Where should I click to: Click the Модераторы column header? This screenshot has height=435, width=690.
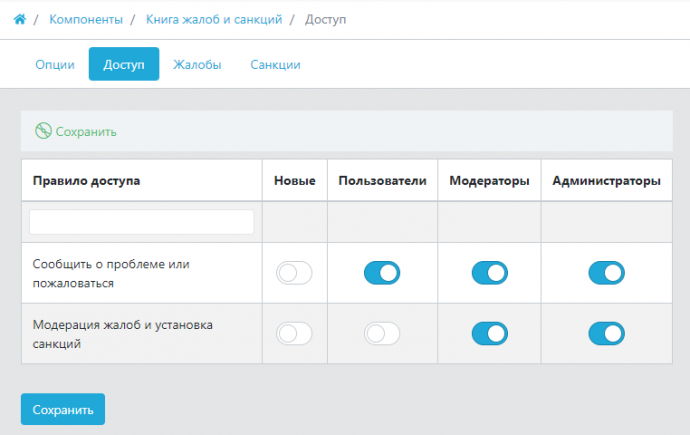click(x=489, y=181)
